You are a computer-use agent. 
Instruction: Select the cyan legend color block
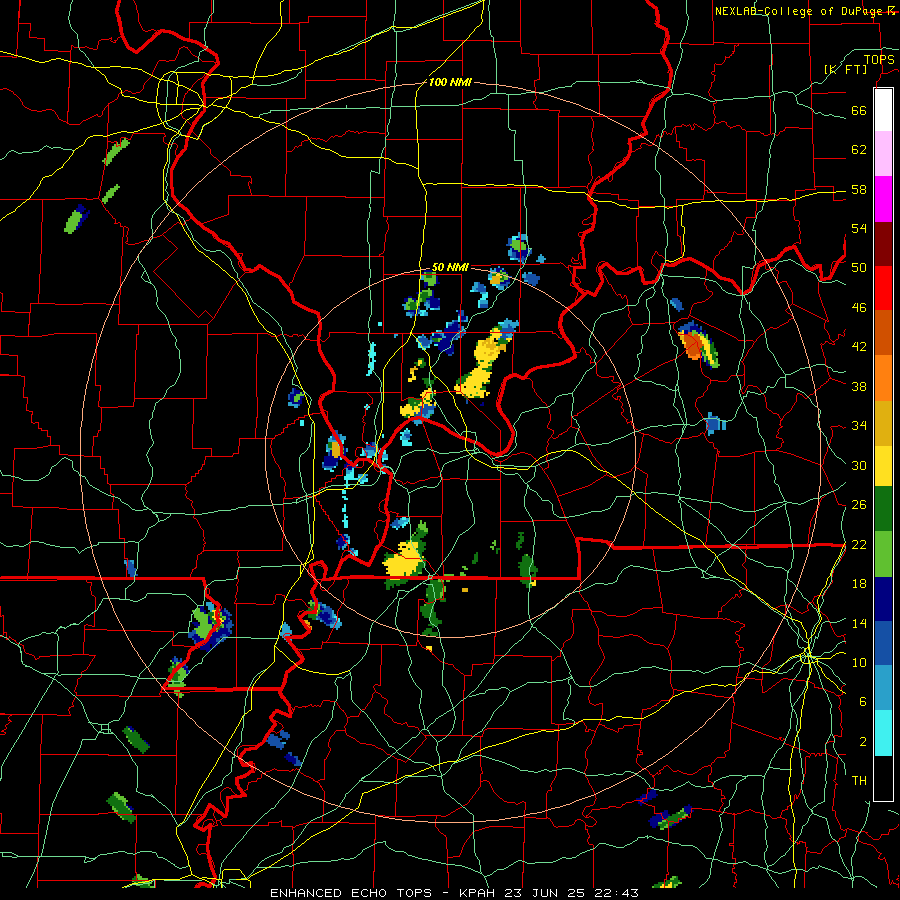point(883,733)
